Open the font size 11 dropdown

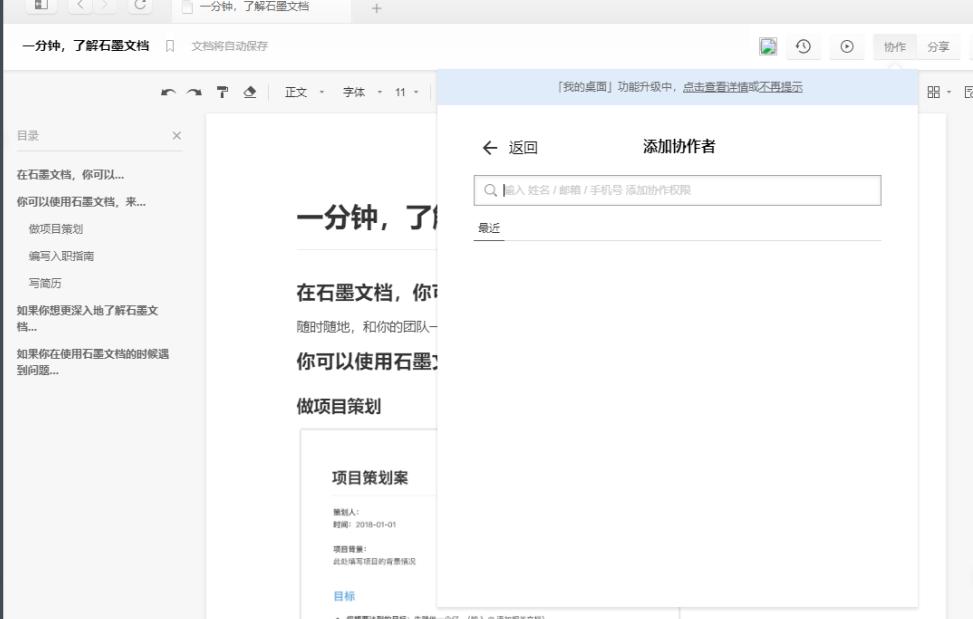[x=406, y=92]
